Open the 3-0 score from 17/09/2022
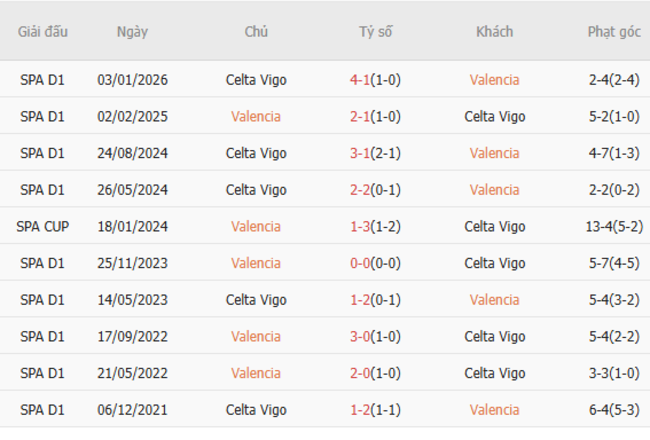 tap(362, 337)
